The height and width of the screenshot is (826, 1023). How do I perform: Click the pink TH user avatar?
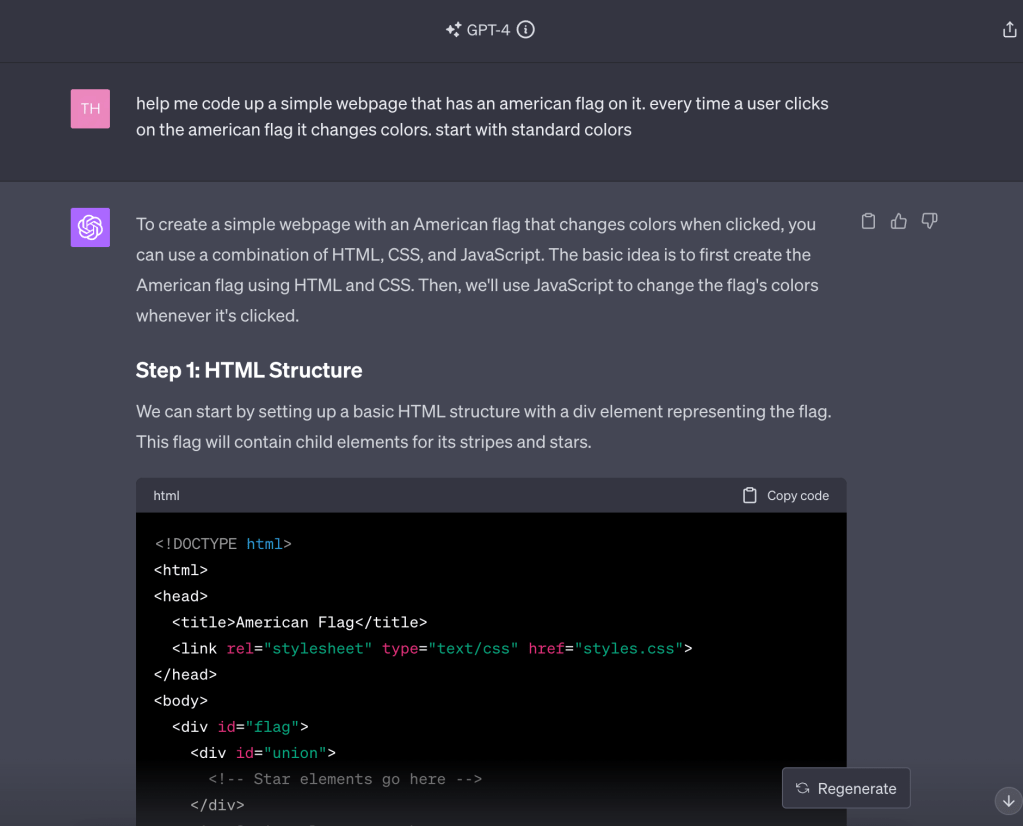point(90,109)
